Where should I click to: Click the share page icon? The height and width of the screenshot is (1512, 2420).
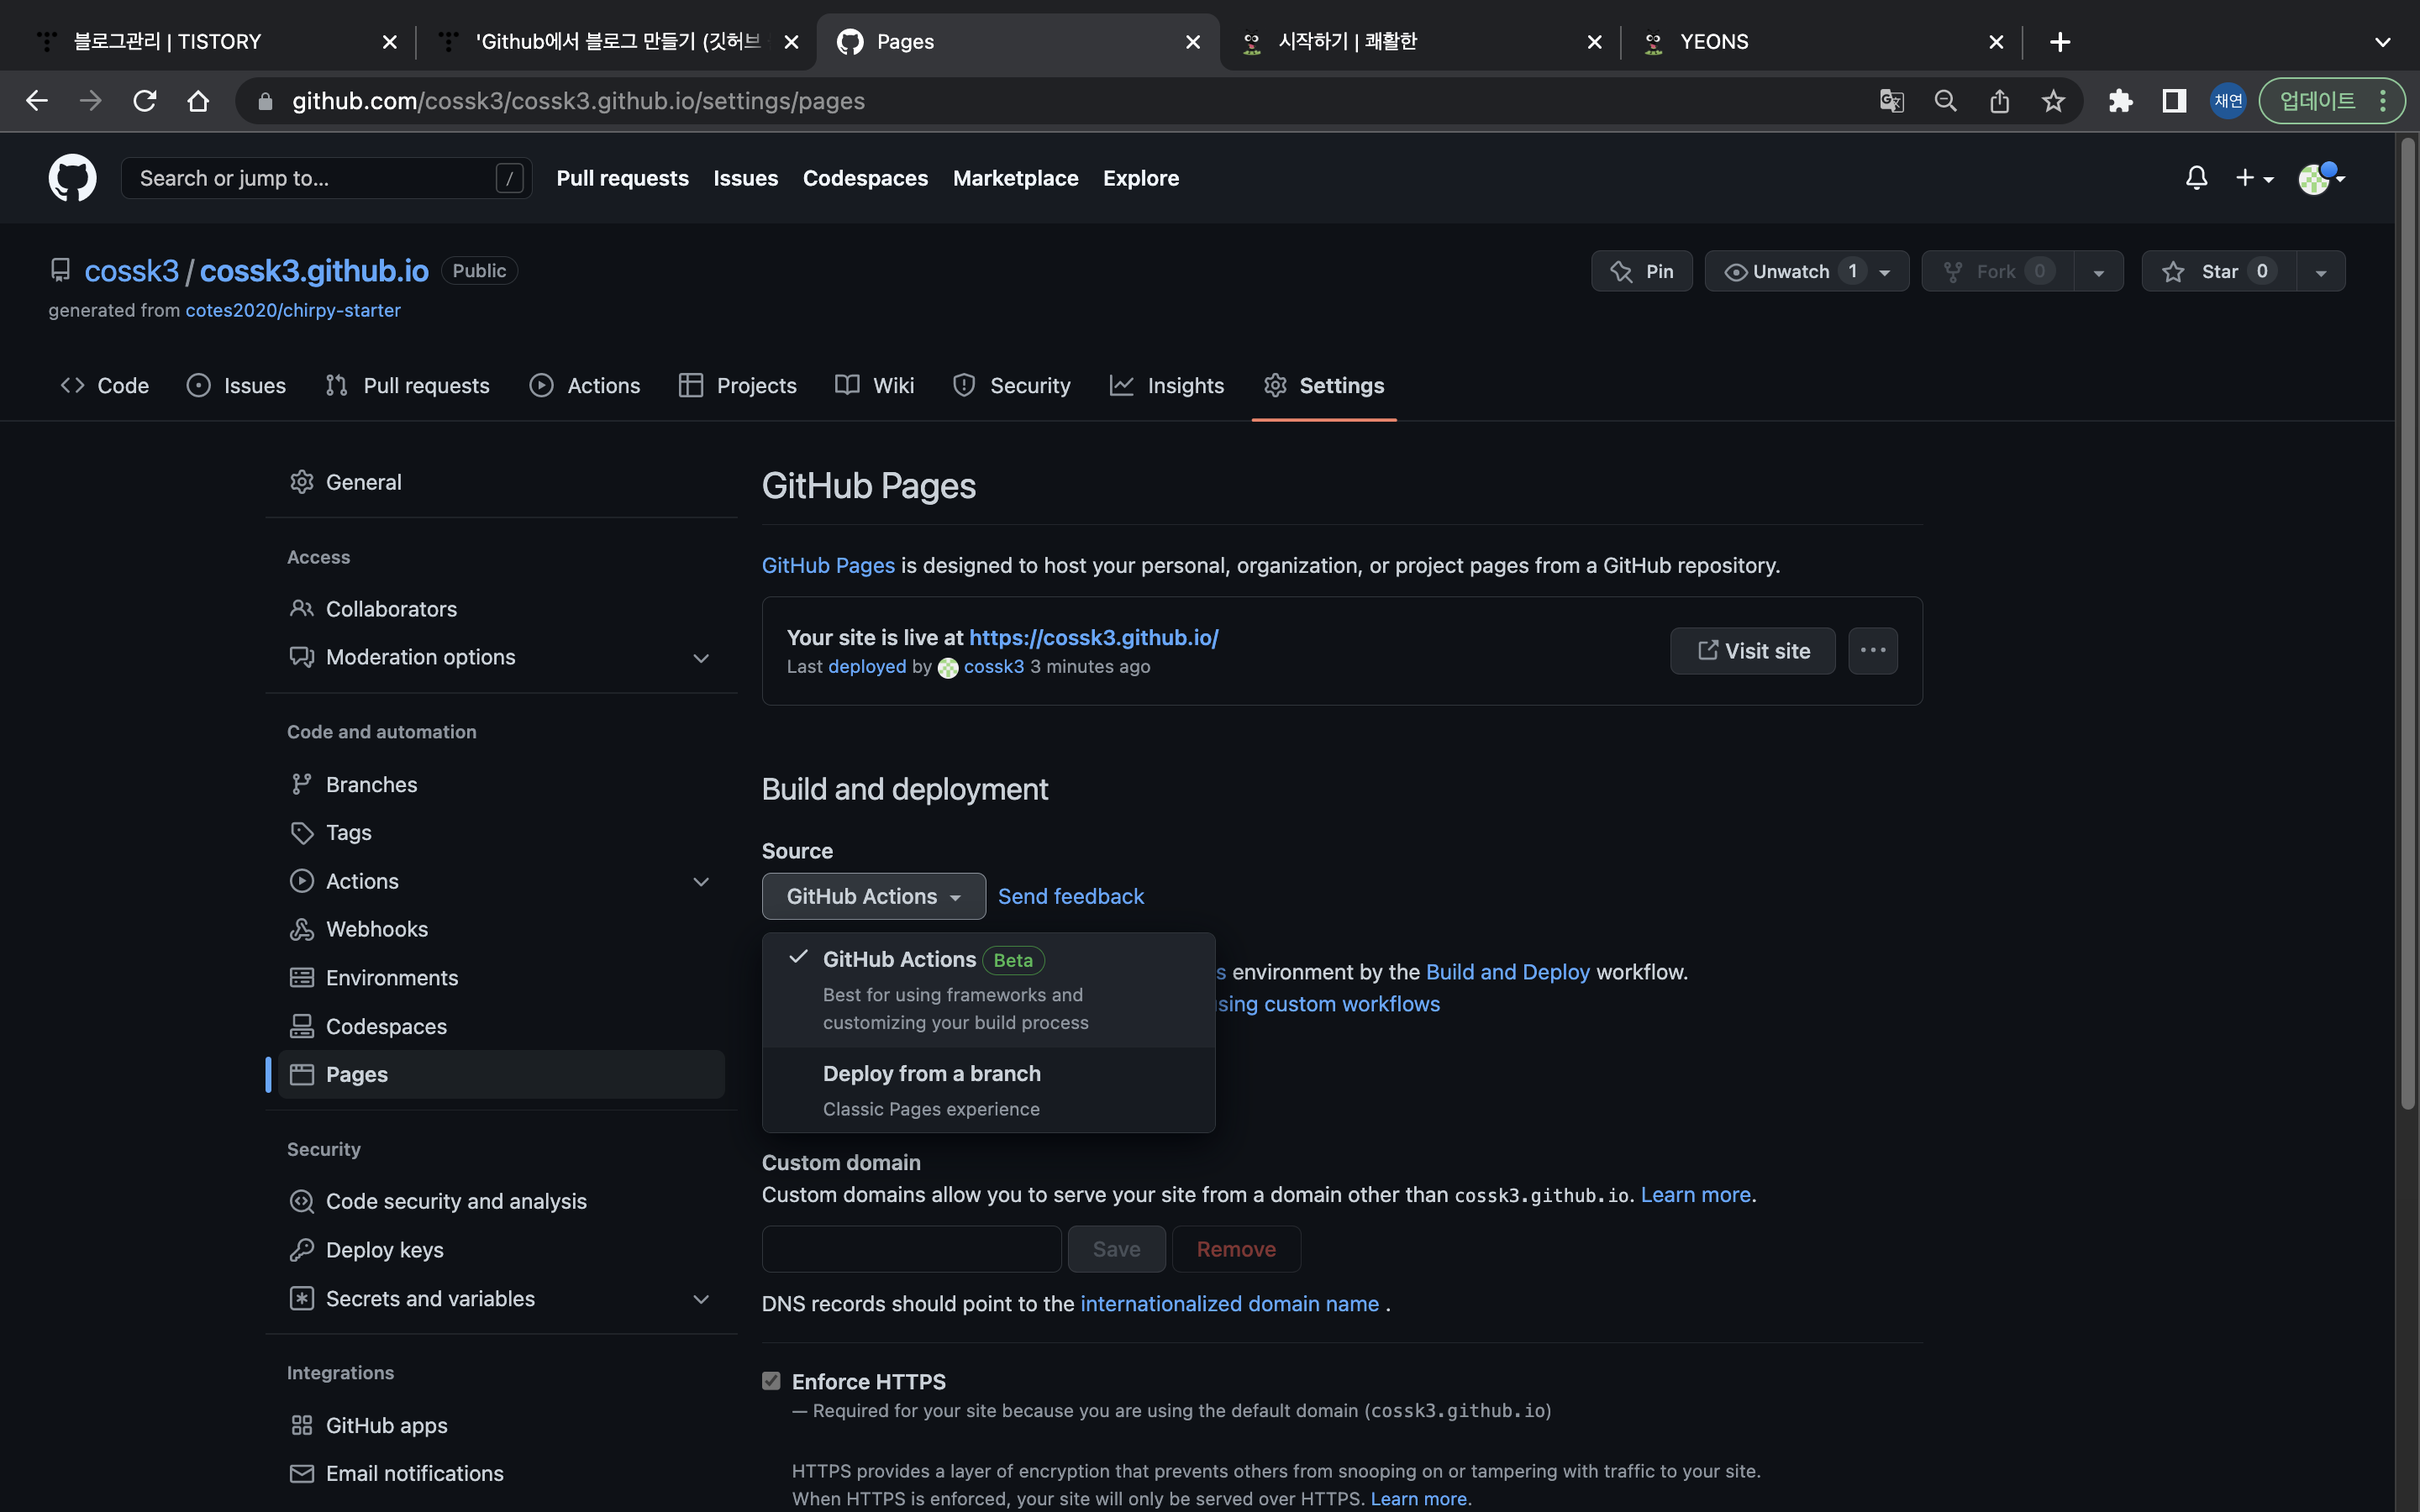tap(1999, 101)
